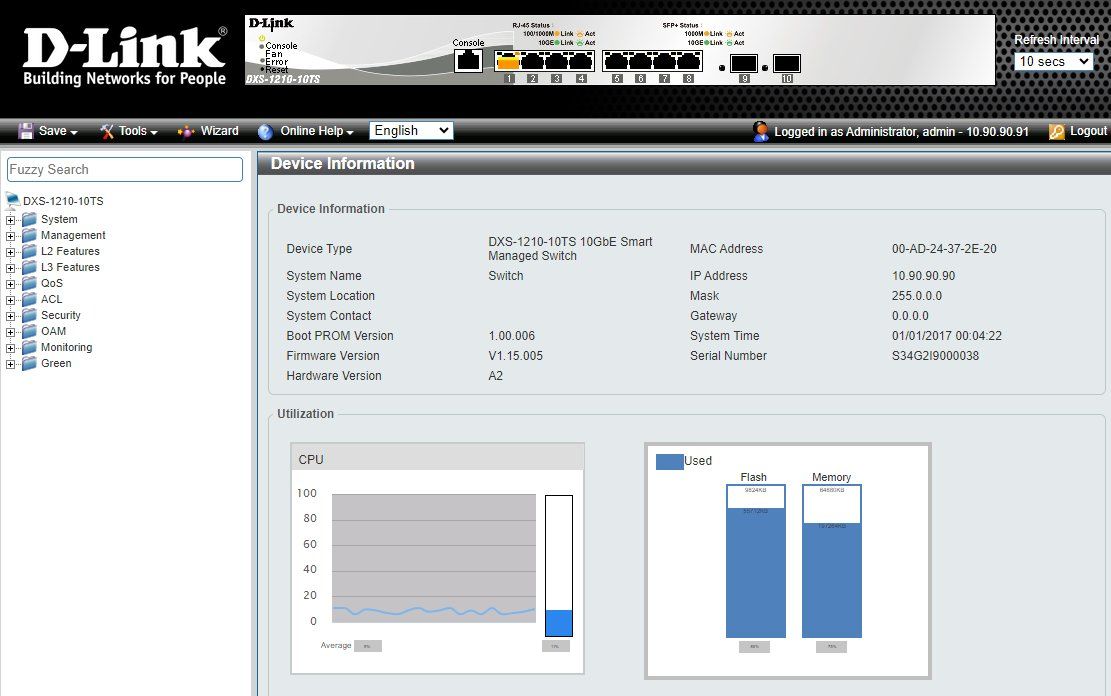The image size is (1111, 696).
Task: Click the Management folder icon
Action: click(29, 235)
